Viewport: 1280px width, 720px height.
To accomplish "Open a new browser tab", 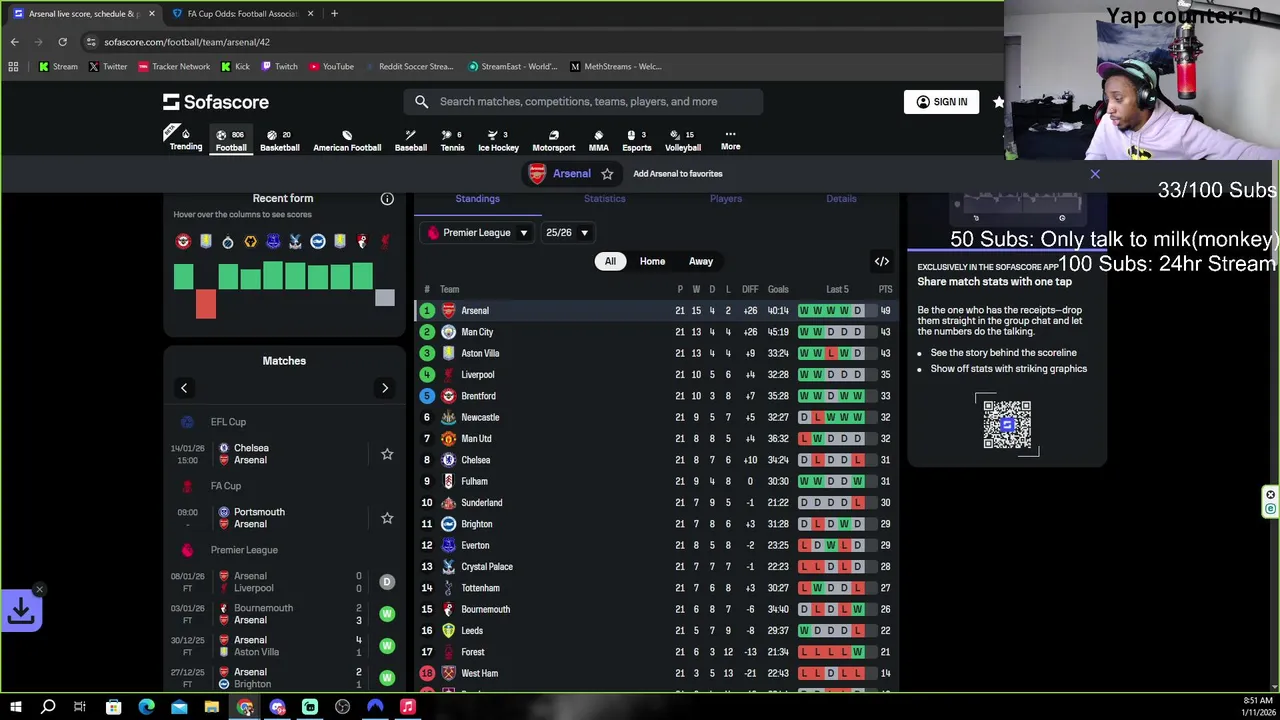I will [334, 13].
